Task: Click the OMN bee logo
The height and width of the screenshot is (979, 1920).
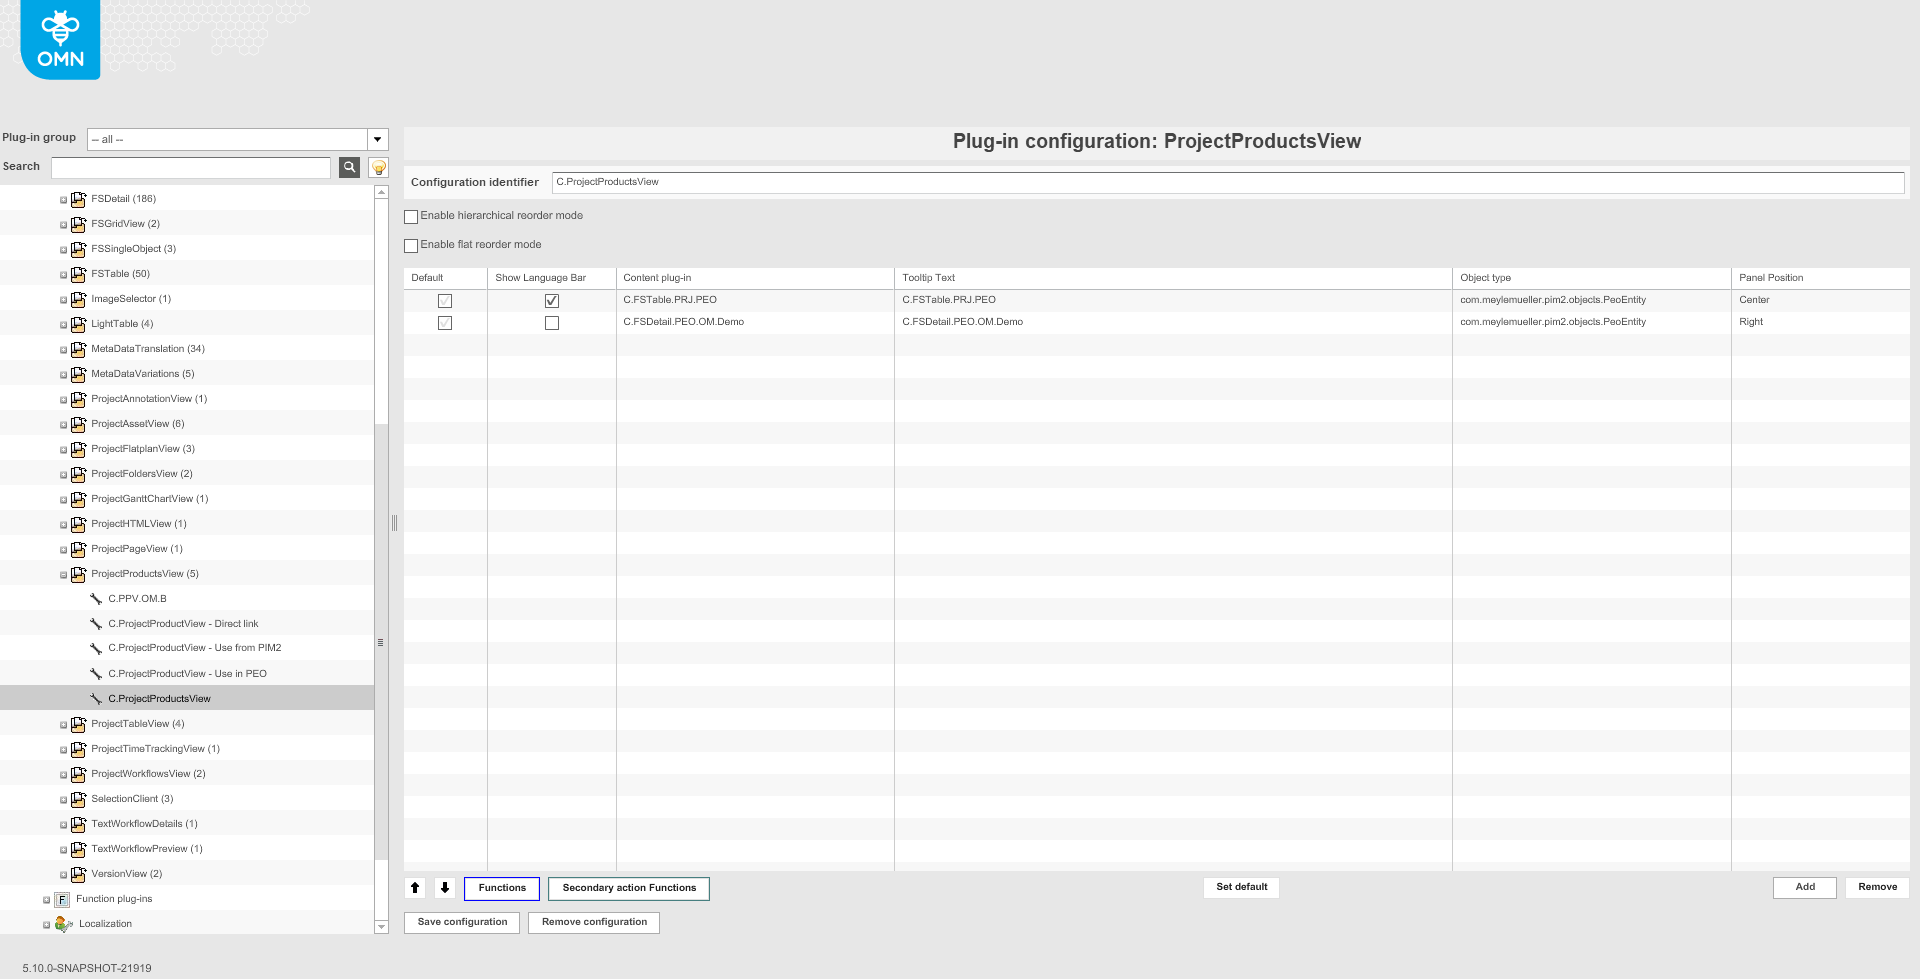Action: pyautogui.click(x=59, y=36)
